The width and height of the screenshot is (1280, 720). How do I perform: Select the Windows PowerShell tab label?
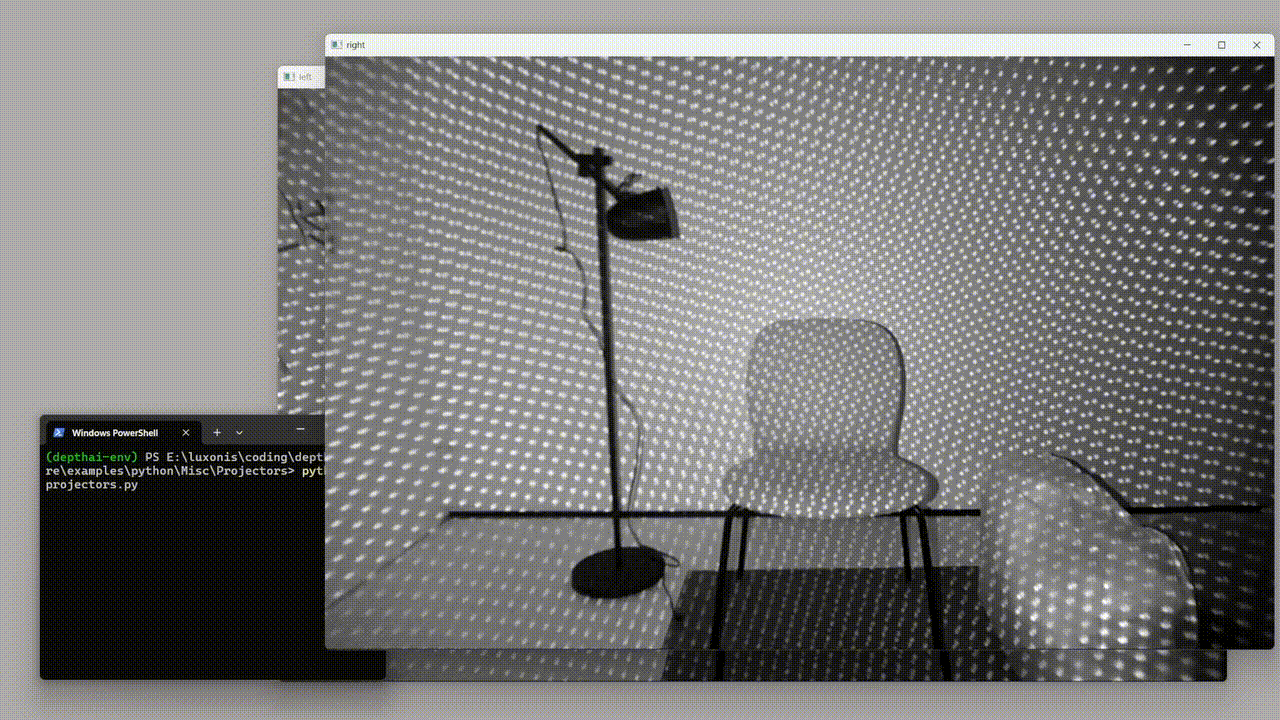pyautogui.click(x=114, y=433)
